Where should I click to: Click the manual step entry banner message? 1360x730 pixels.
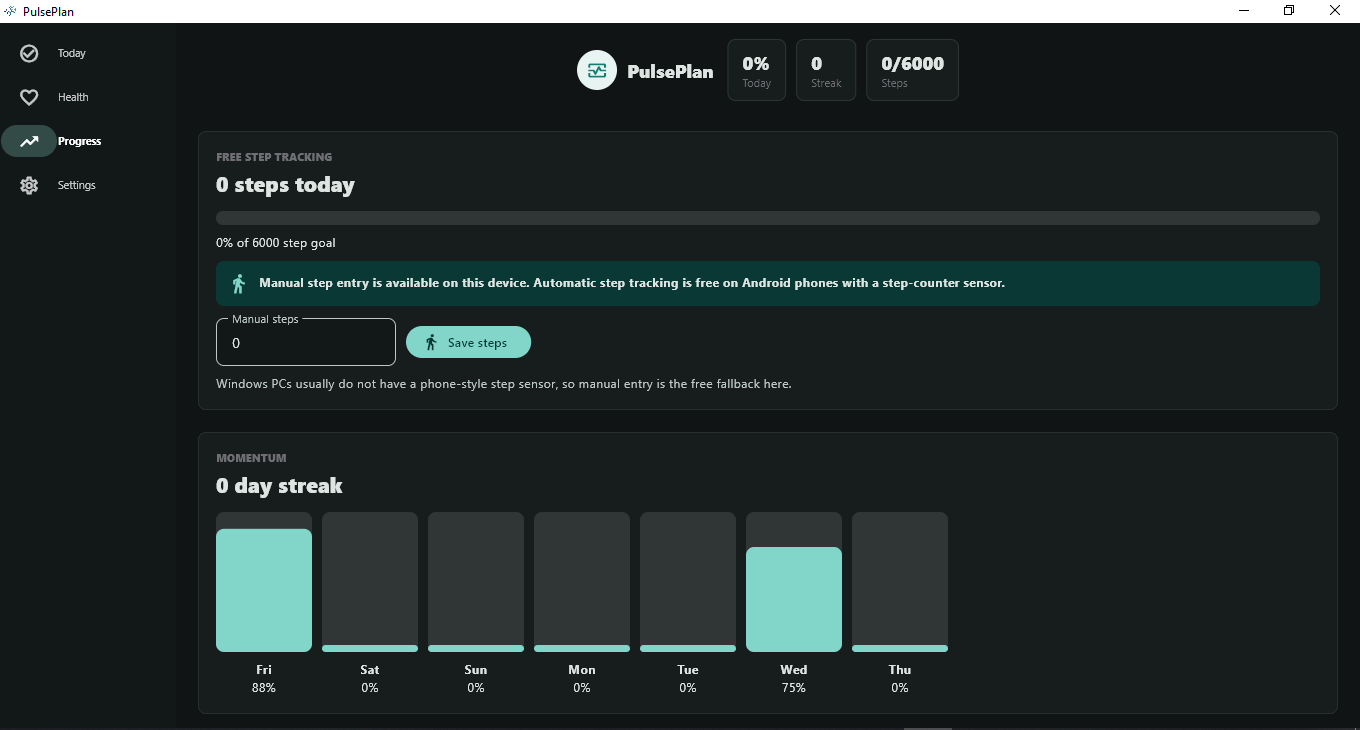click(x=632, y=283)
